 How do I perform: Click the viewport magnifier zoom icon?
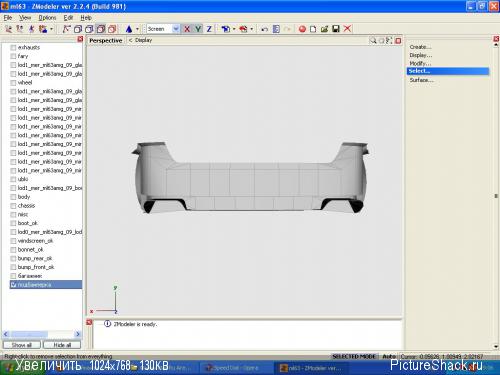coord(373,41)
